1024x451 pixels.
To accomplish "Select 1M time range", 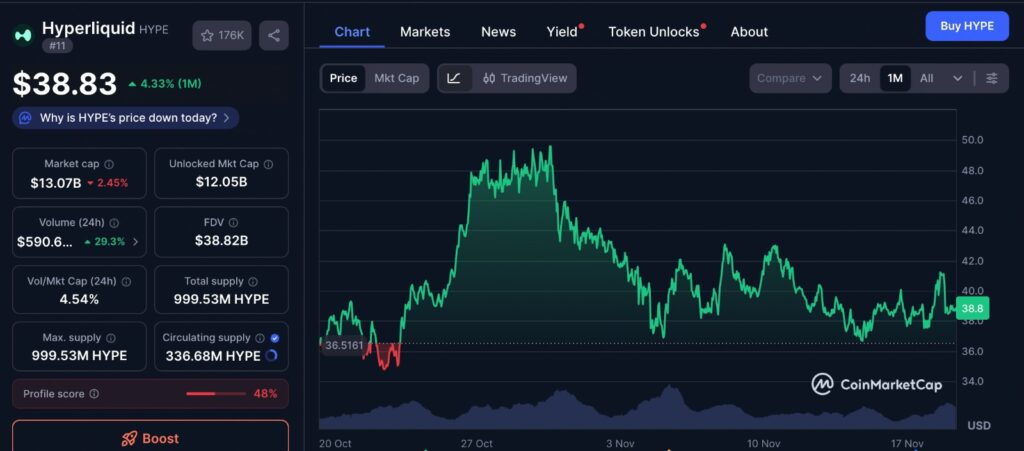I will pos(895,78).
